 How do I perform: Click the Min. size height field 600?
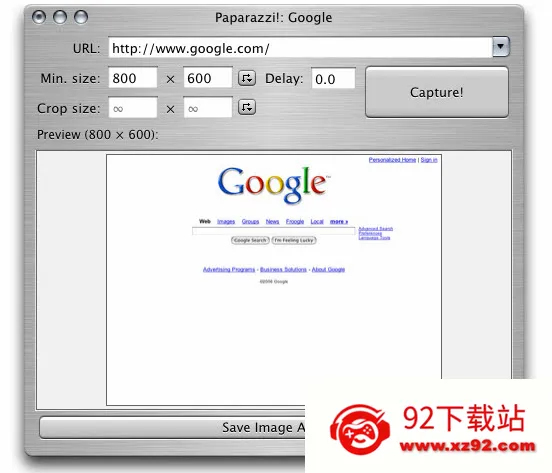pyautogui.click(x=208, y=78)
